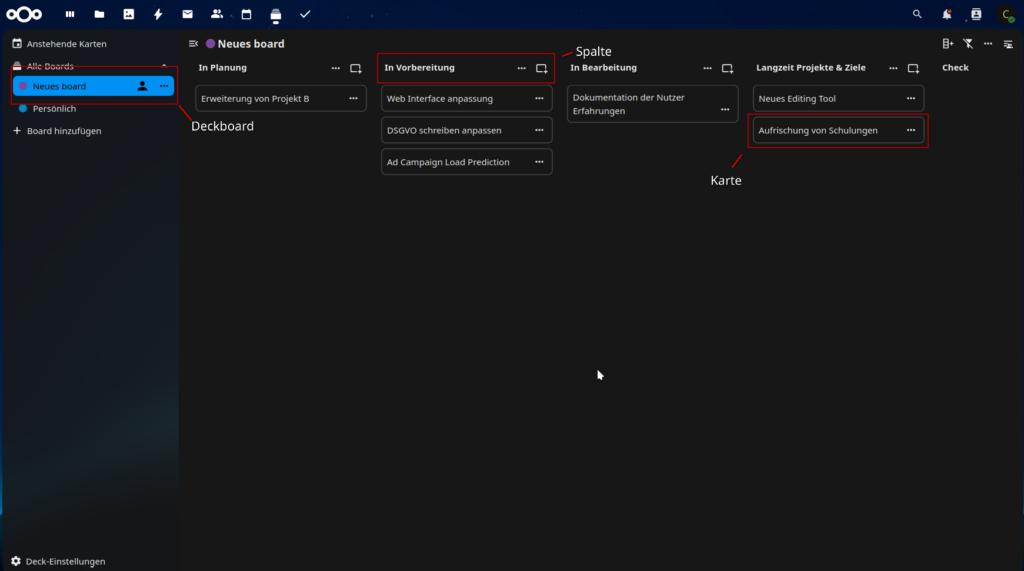This screenshot has width=1024, height=571.
Task: Open Deck-Einstellungen at bottom left
Action: click(65, 561)
